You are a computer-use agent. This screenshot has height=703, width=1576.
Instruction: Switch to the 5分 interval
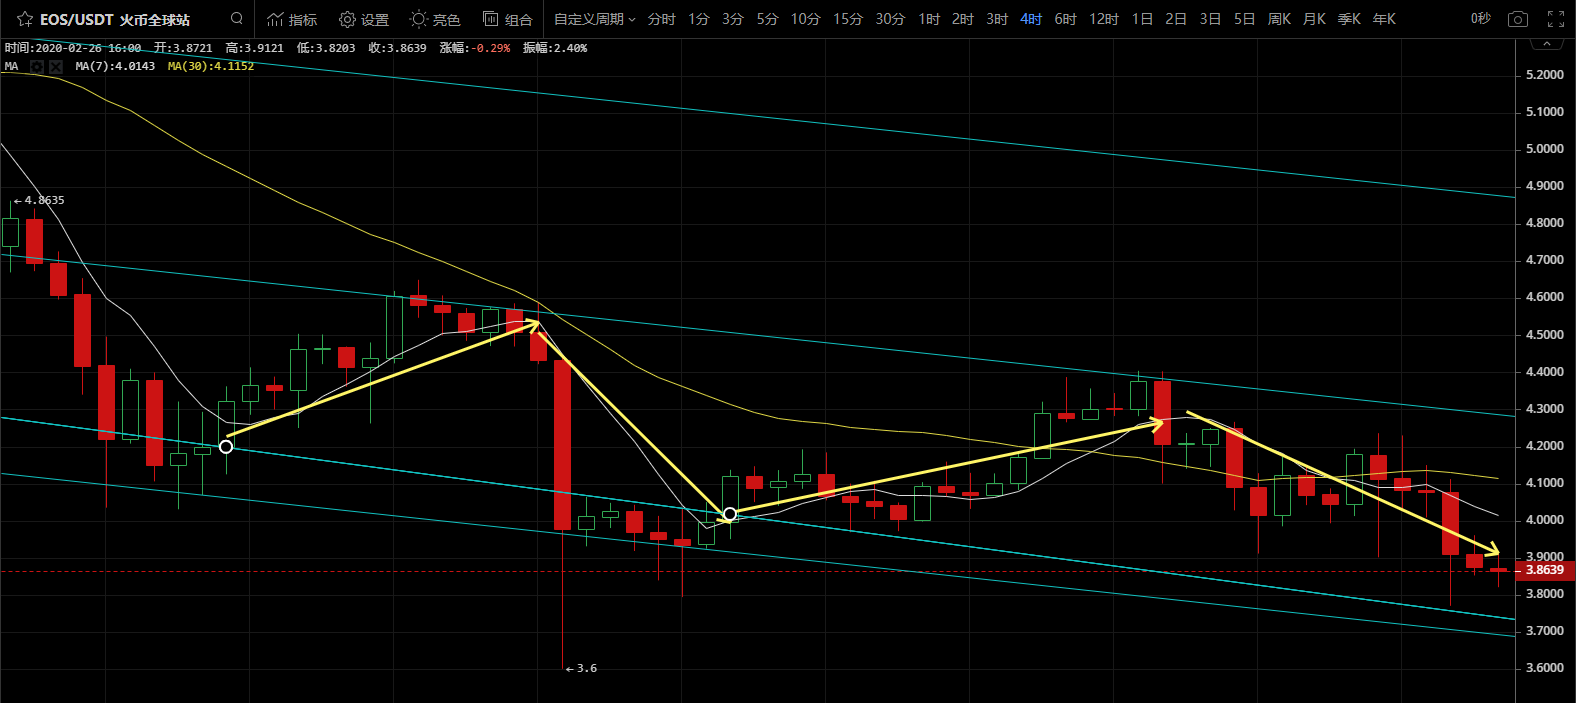point(767,19)
